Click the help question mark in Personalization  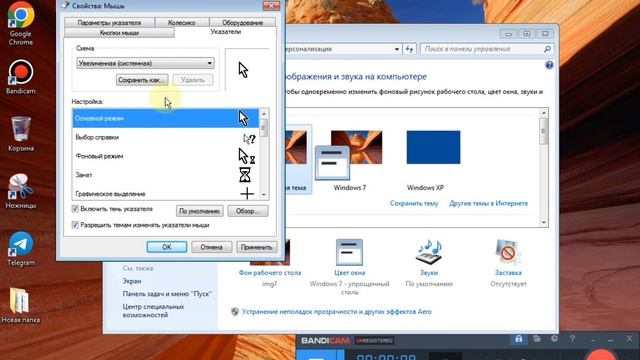549,65
